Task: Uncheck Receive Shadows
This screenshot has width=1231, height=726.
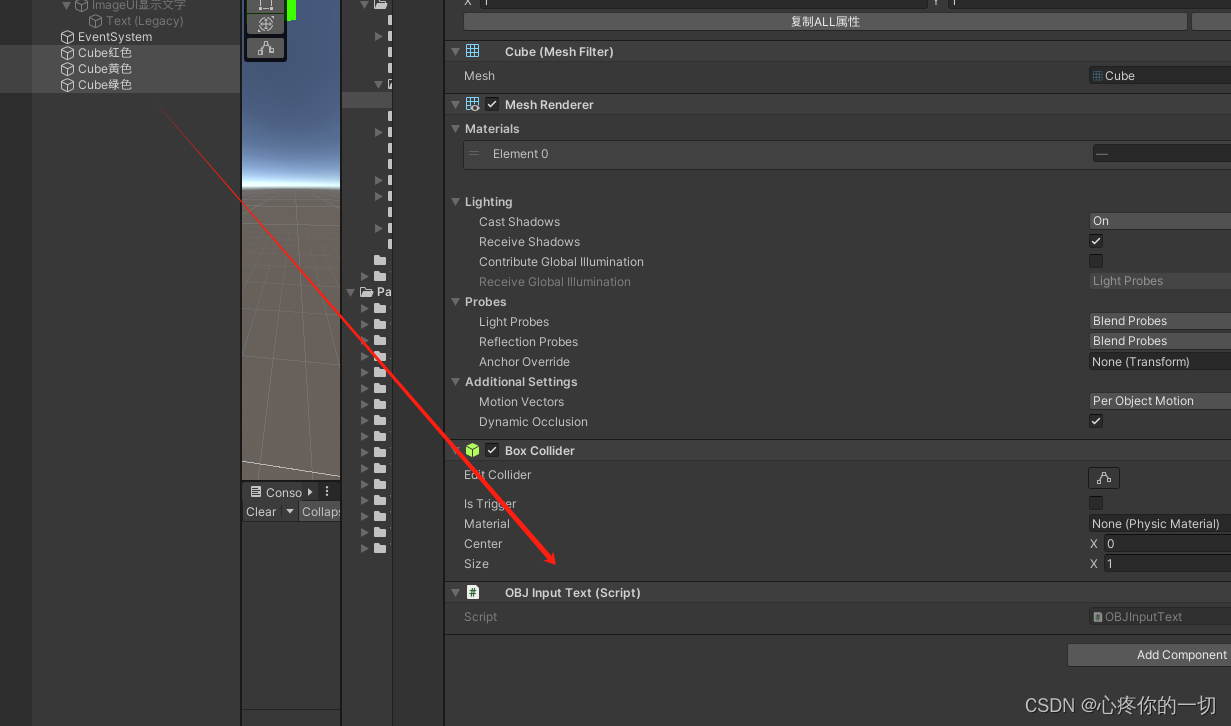Action: click(1096, 241)
